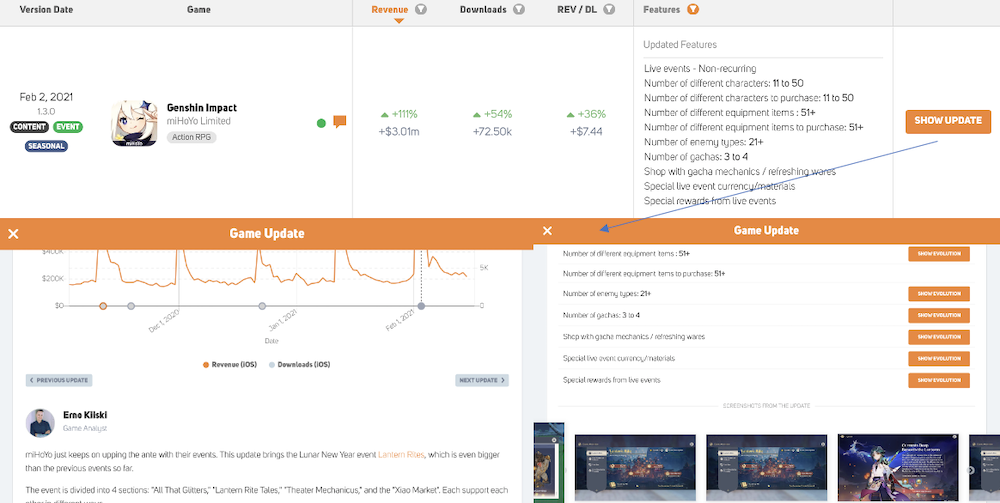The image size is (1000, 503).
Task: Go to NEXT UPDATE
Action: (482, 381)
